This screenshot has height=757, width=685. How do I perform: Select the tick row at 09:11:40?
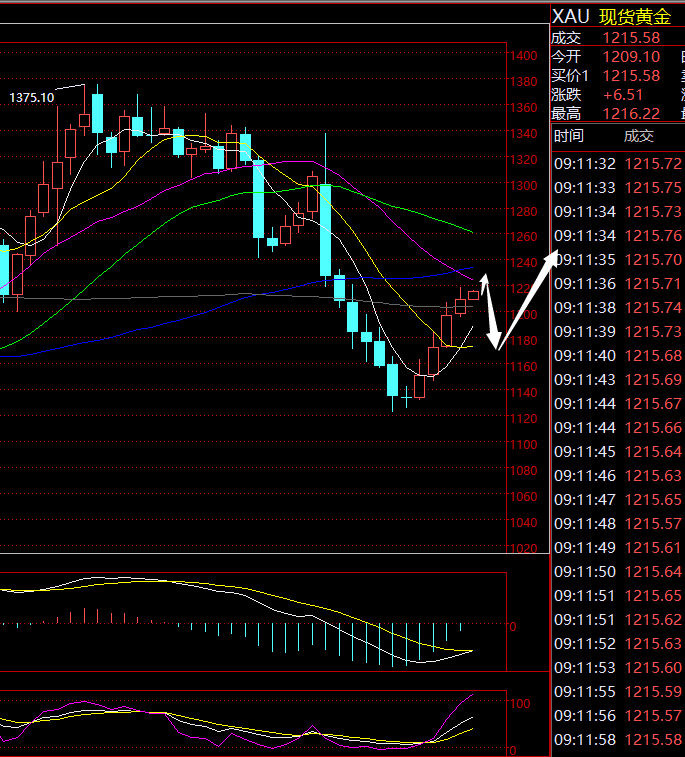[618, 355]
